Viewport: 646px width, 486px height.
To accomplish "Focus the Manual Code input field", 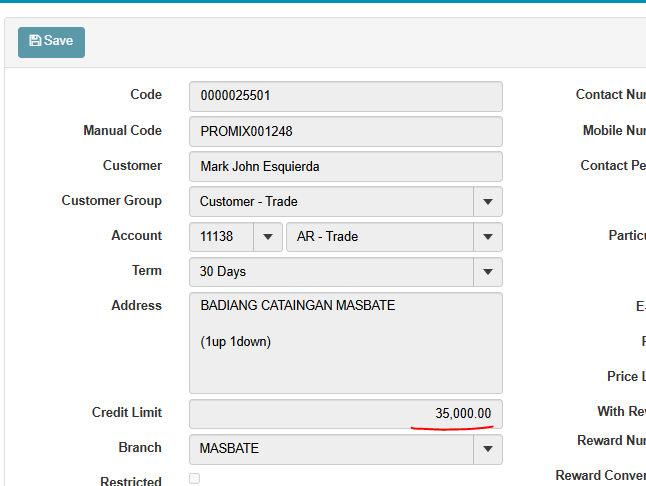I will (345, 131).
